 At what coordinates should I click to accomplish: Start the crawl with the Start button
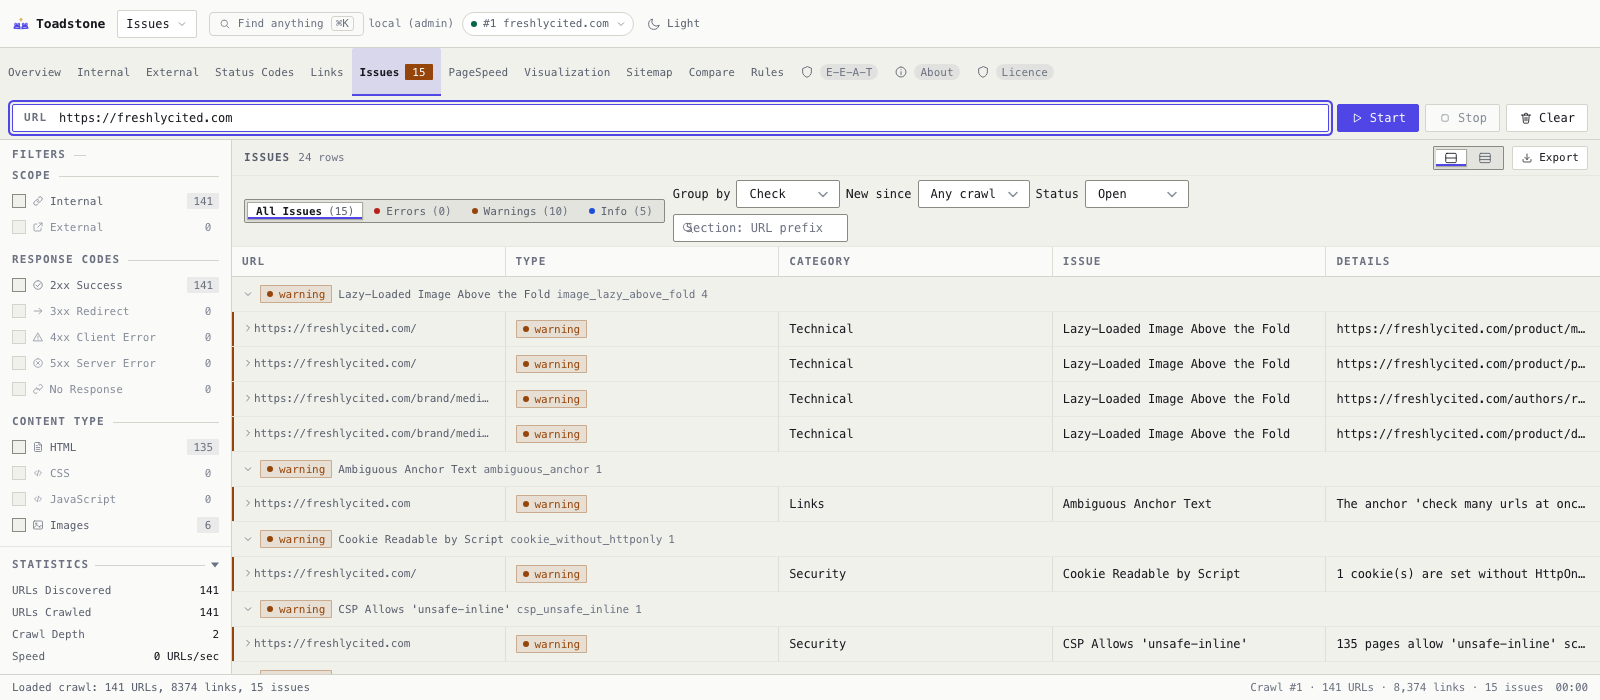pos(1378,118)
